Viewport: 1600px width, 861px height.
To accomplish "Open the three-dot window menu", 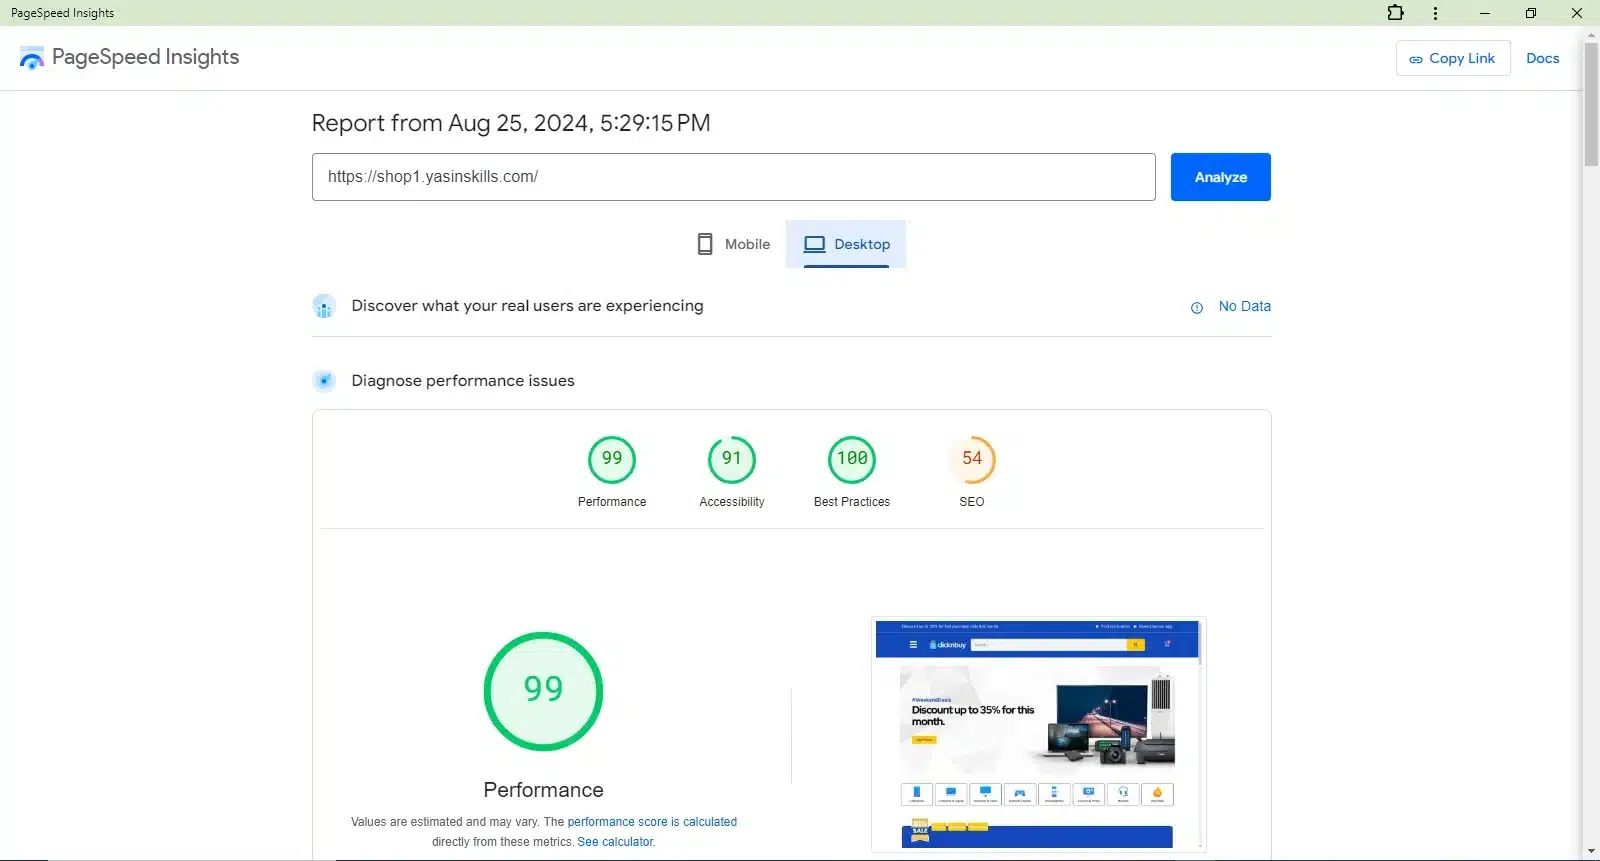I will (1435, 13).
